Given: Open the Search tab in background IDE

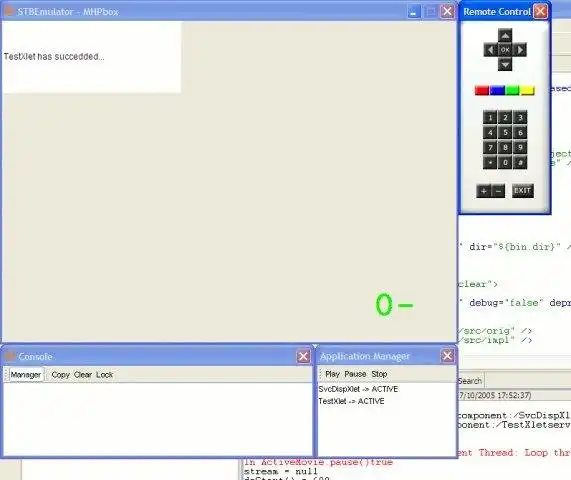Looking at the screenshot, I should [470, 381].
